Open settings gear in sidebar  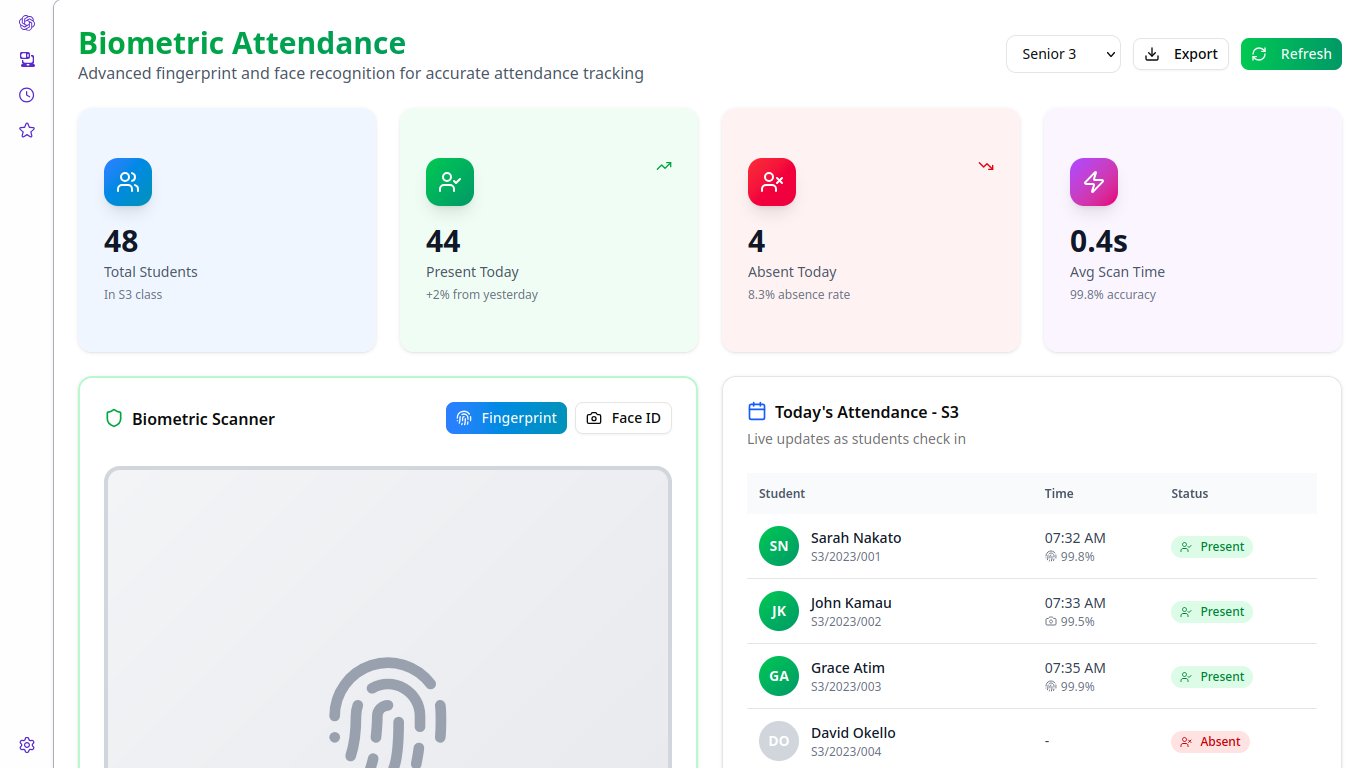(27, 745)
